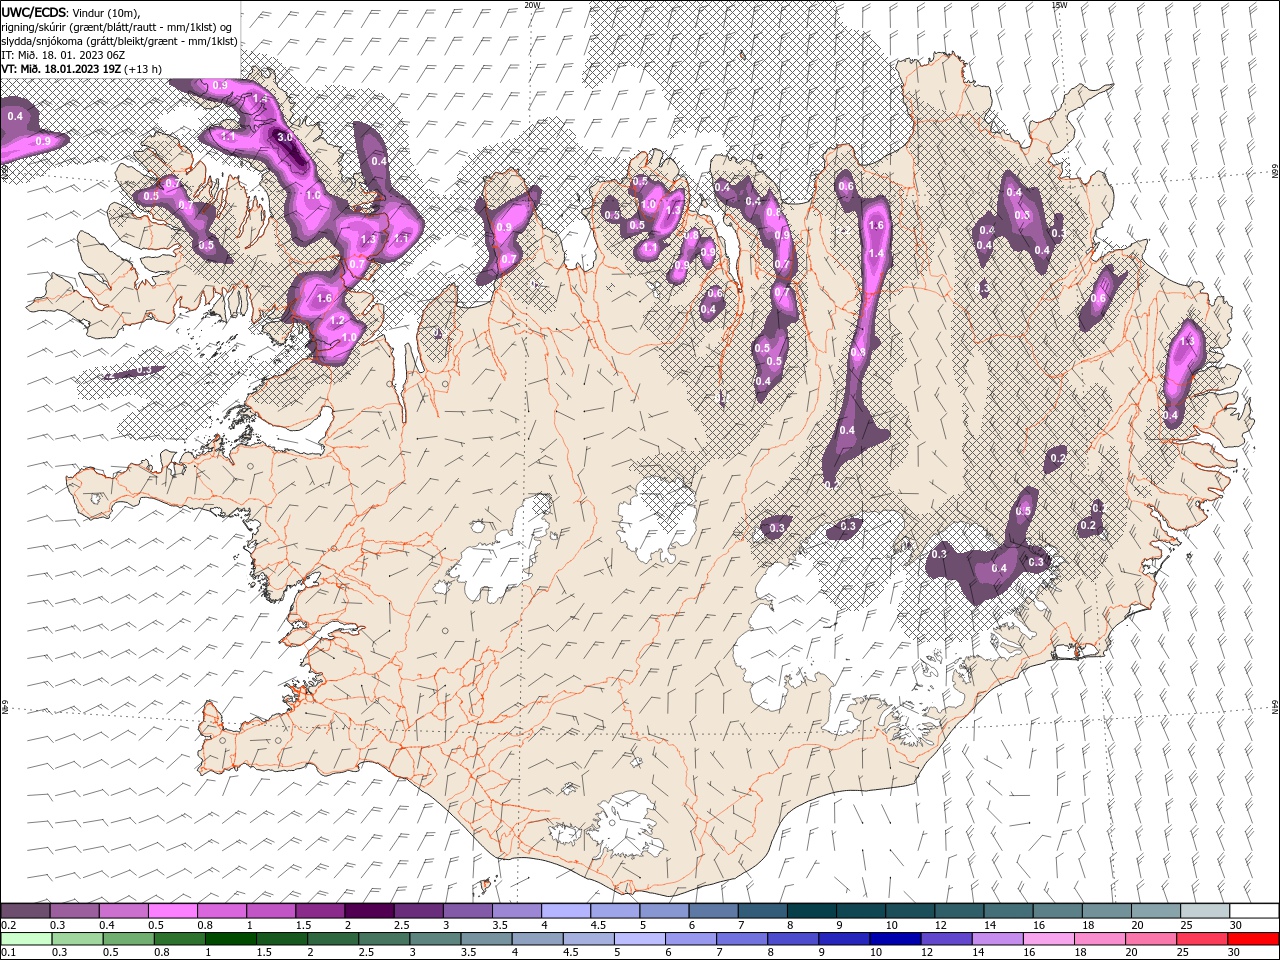1280x960 pixels.
Task: Click the 'rigning/skúrir (grænt/blátt/rautt - mm/1klst) og' line
Action: (x=116, y=27)
